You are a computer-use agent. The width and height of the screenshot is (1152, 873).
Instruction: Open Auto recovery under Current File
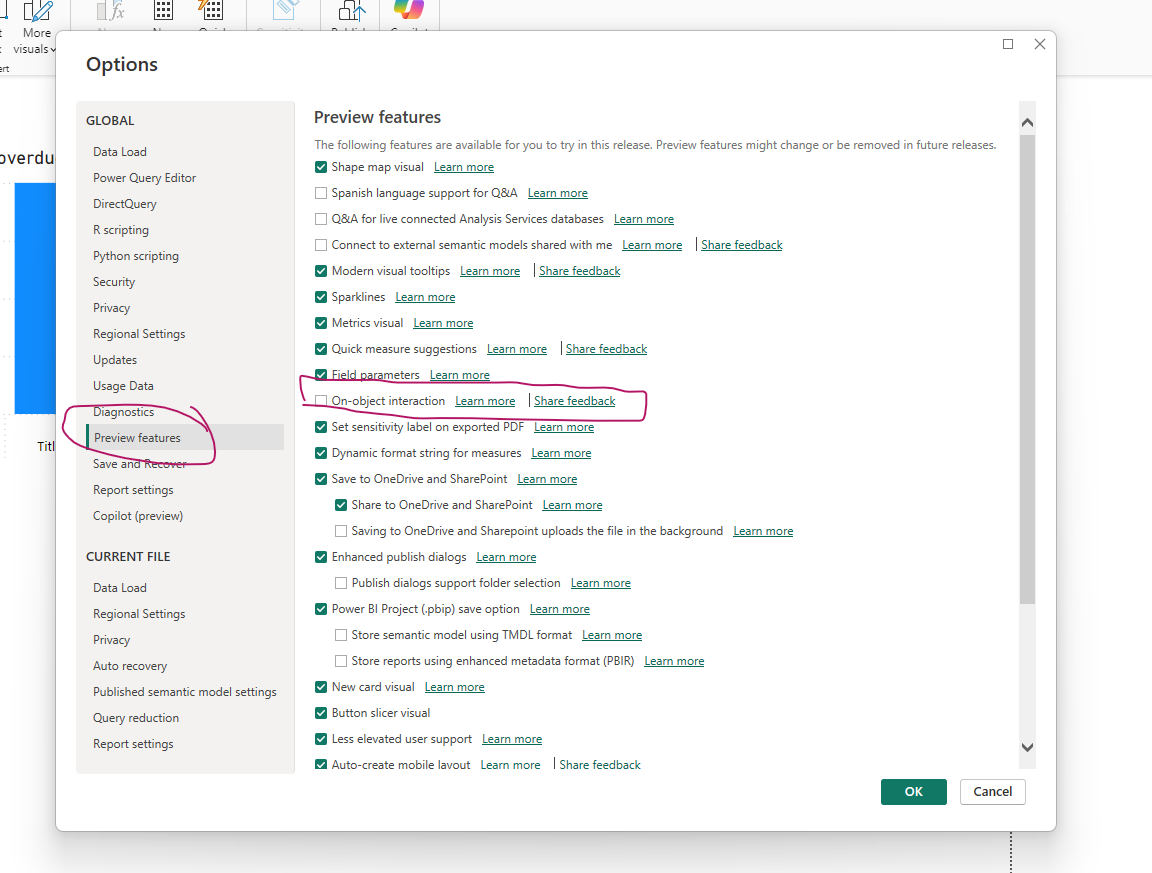pyautogui.click(x=130, y=666)
